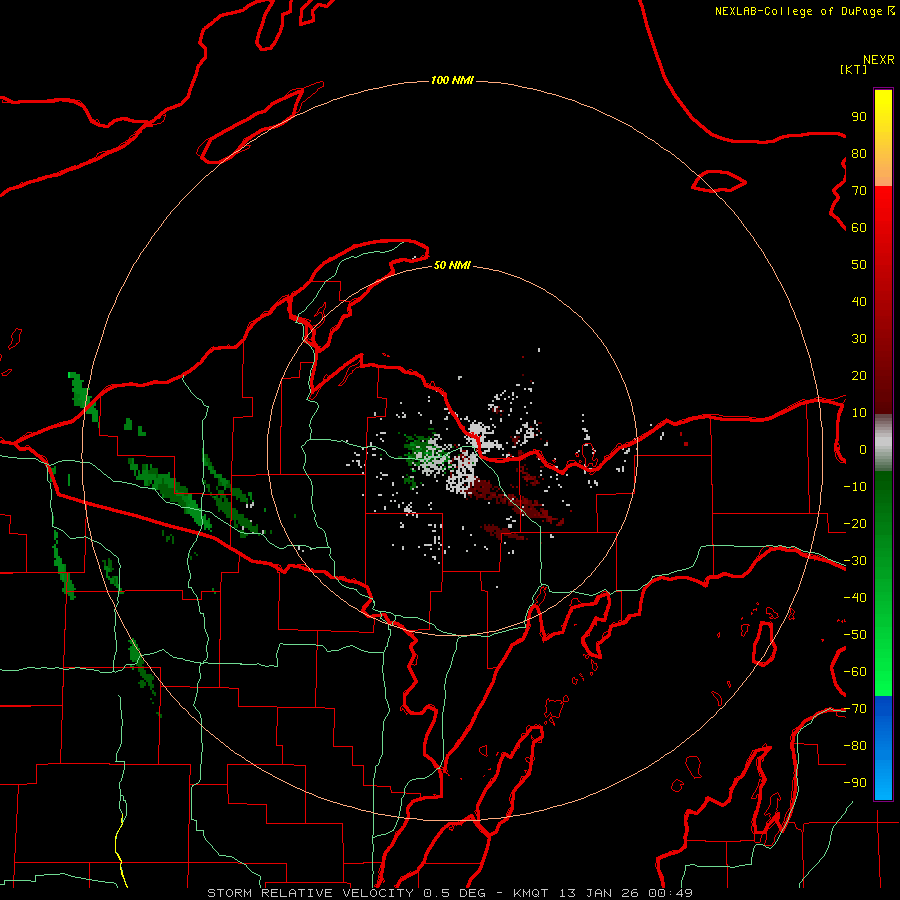Click the [KT] units label
Screen dimensions: 900x900
854,69
